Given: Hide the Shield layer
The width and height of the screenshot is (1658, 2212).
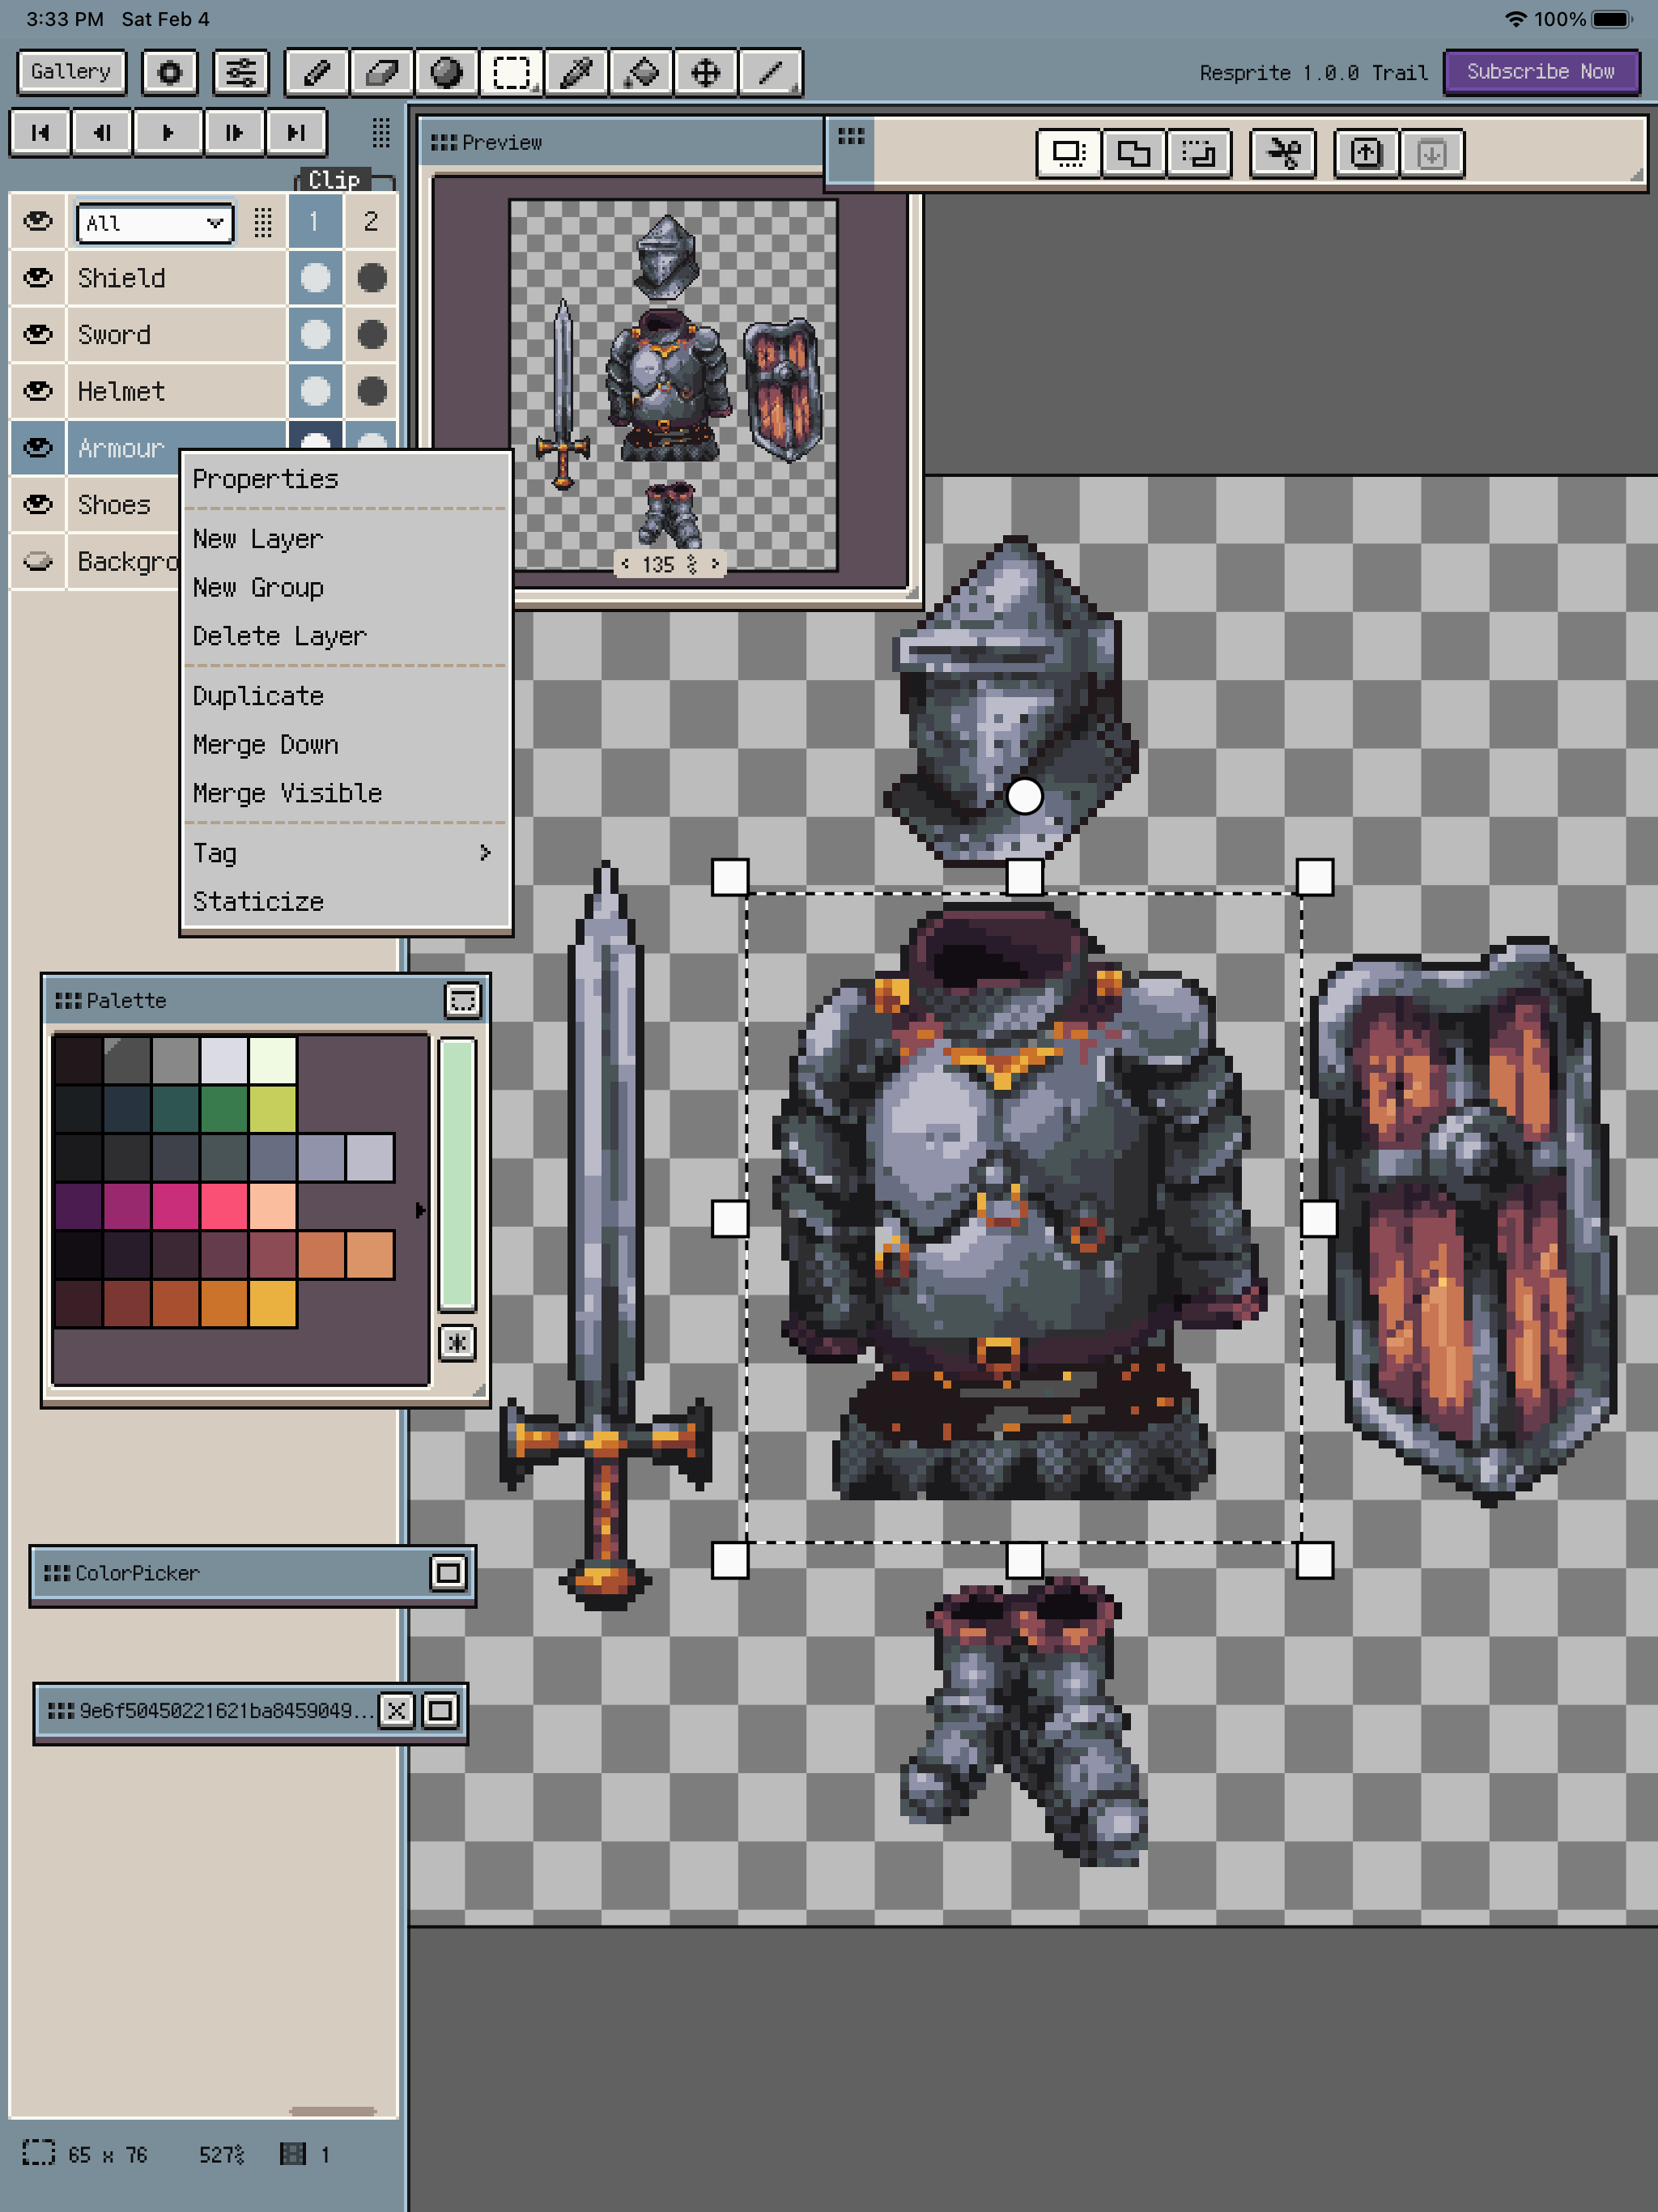Looking at the screenshot, I should pos(37,278).
